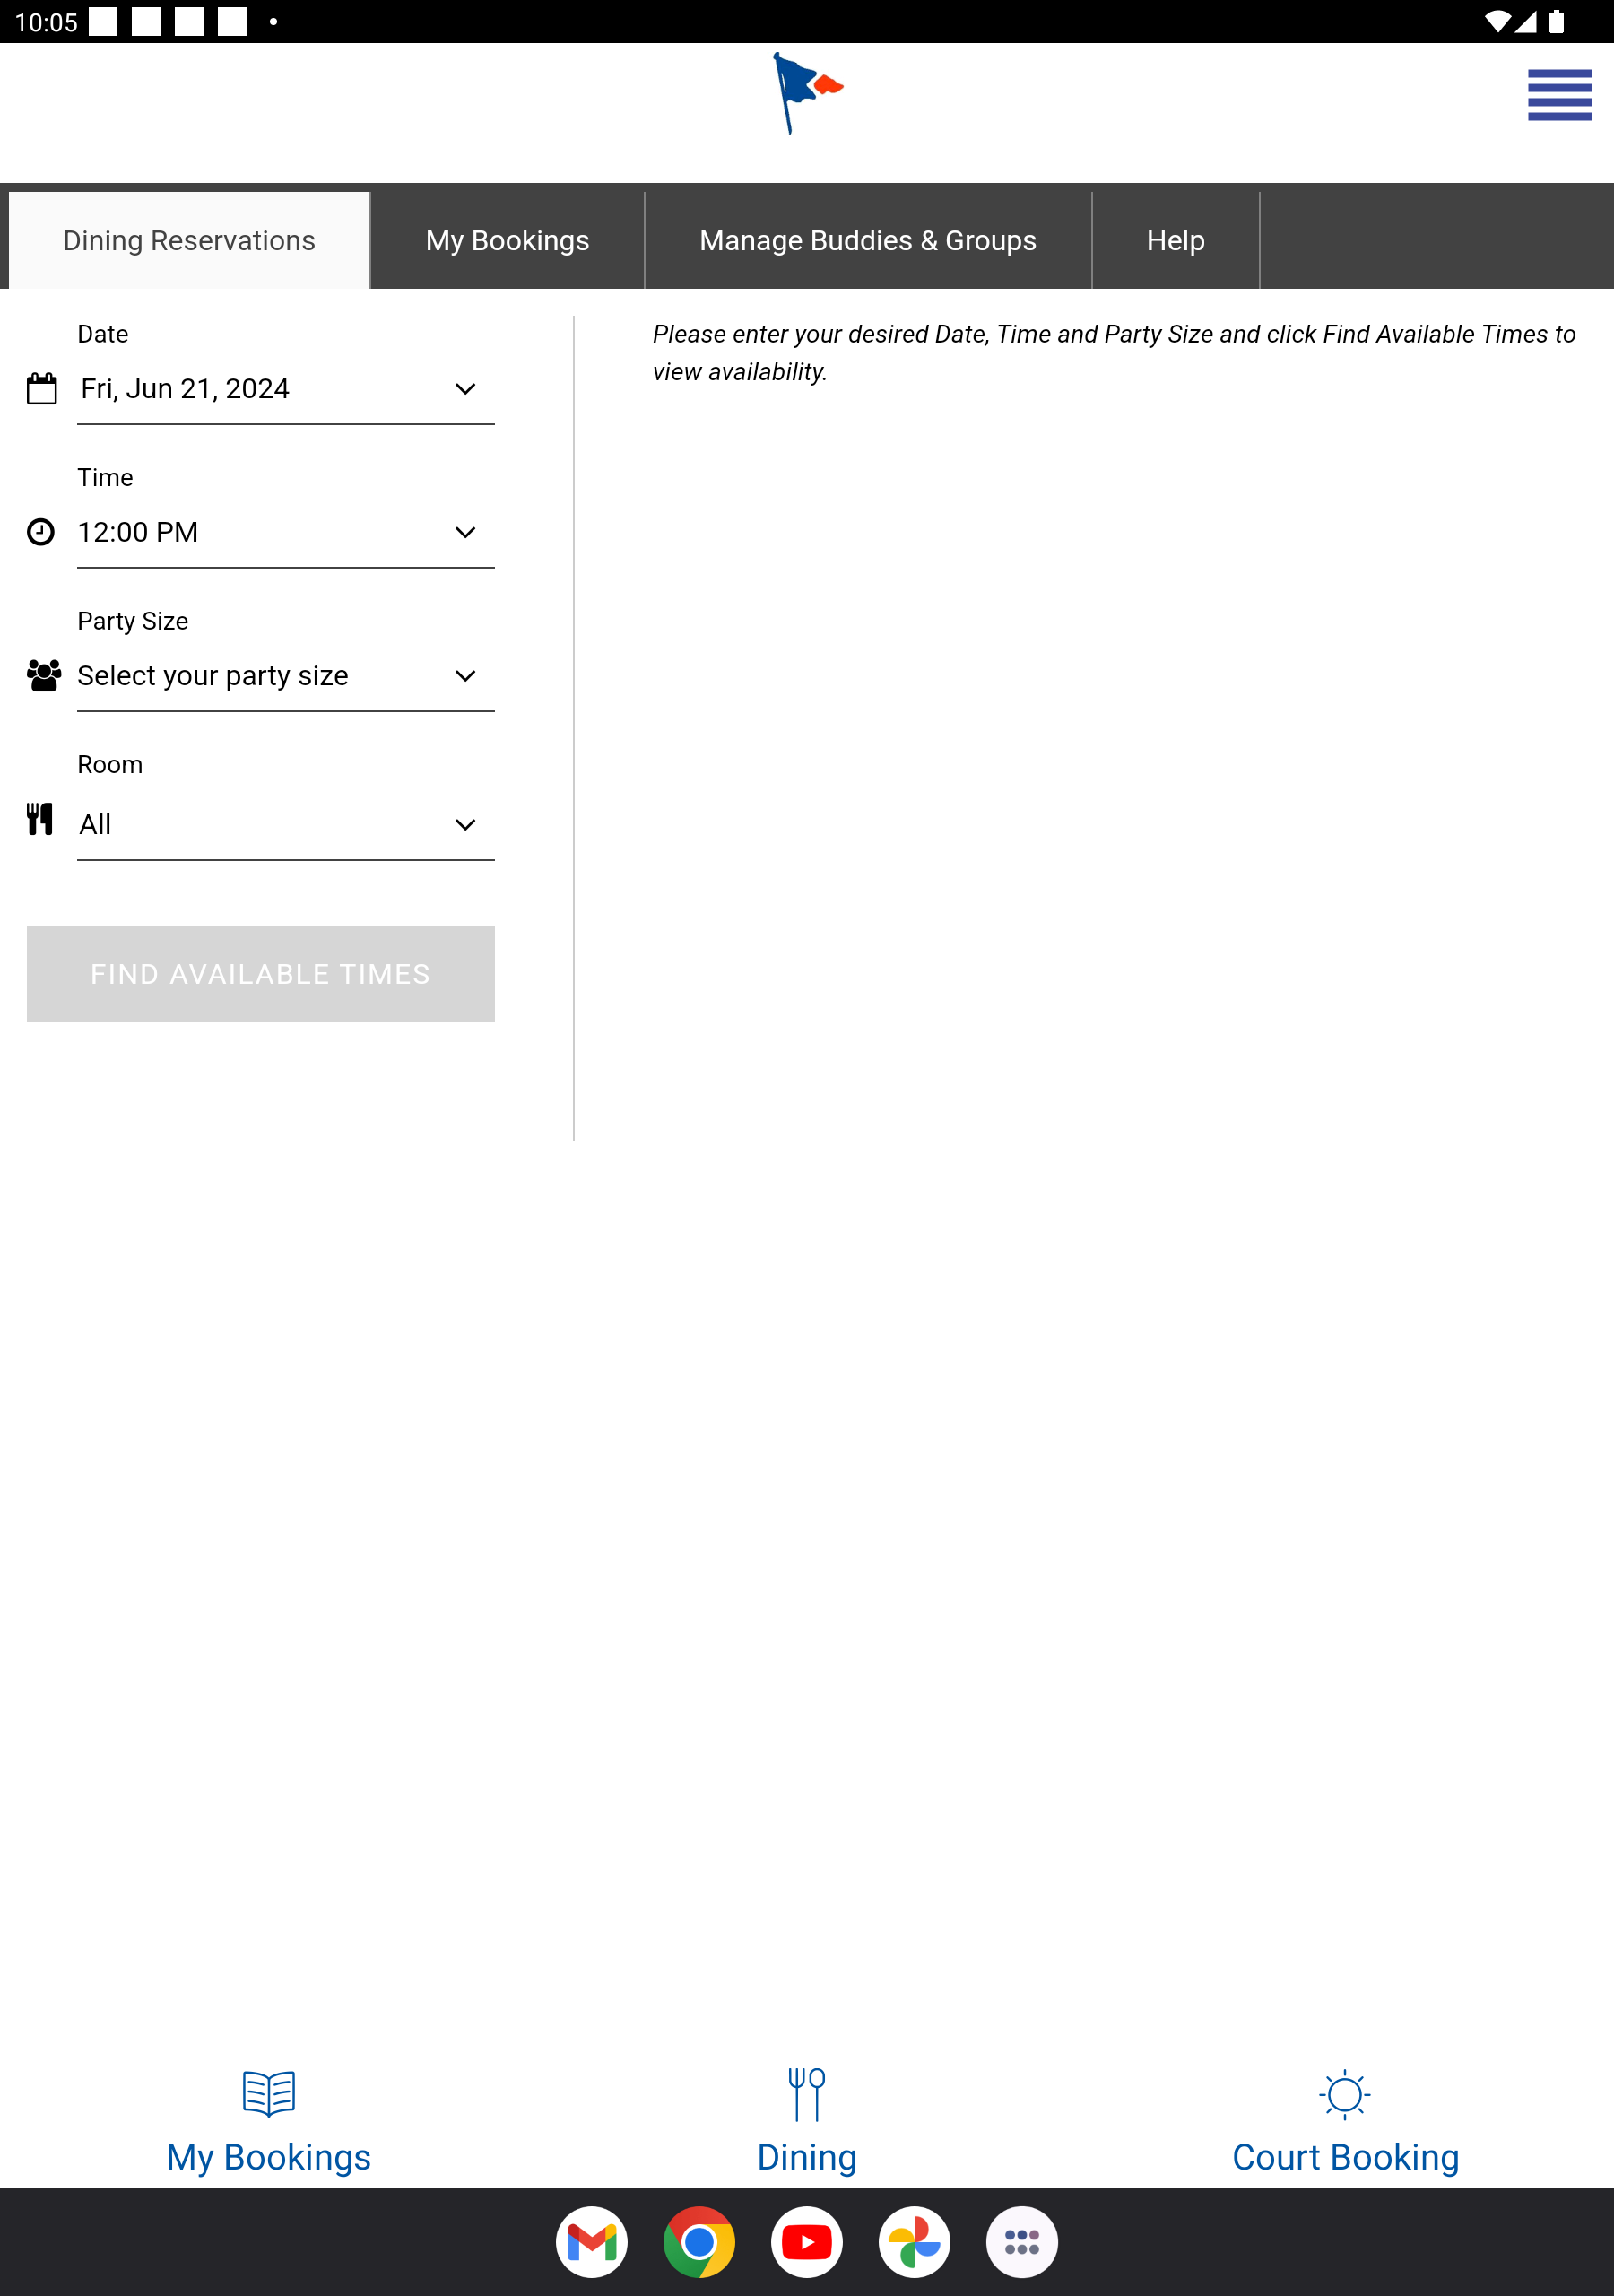
Task: Switch to Manage Buddies & Groups tab
Action: click(868, 240)
